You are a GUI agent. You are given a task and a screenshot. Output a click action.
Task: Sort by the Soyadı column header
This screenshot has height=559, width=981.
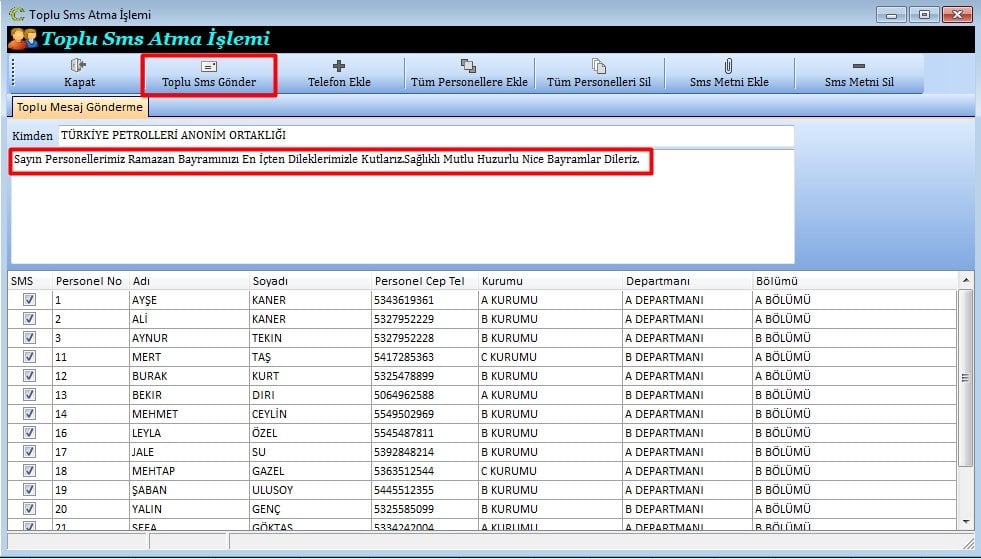tap(270, 281)
